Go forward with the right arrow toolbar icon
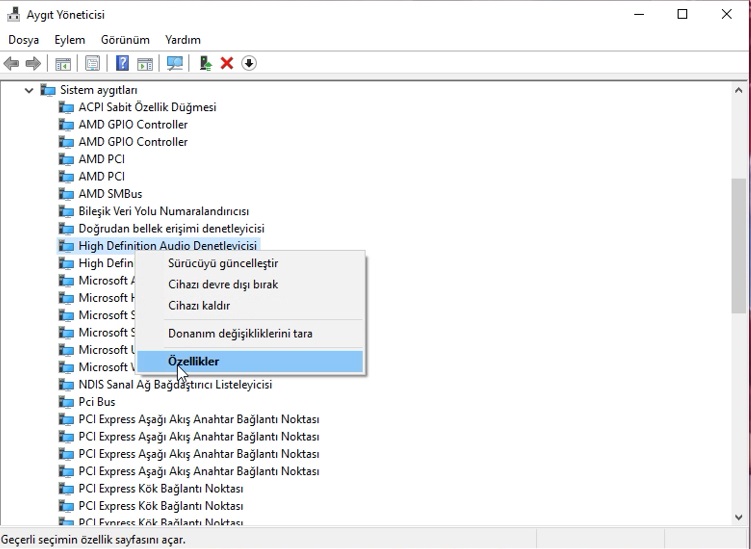 click(x=33, y=63)
